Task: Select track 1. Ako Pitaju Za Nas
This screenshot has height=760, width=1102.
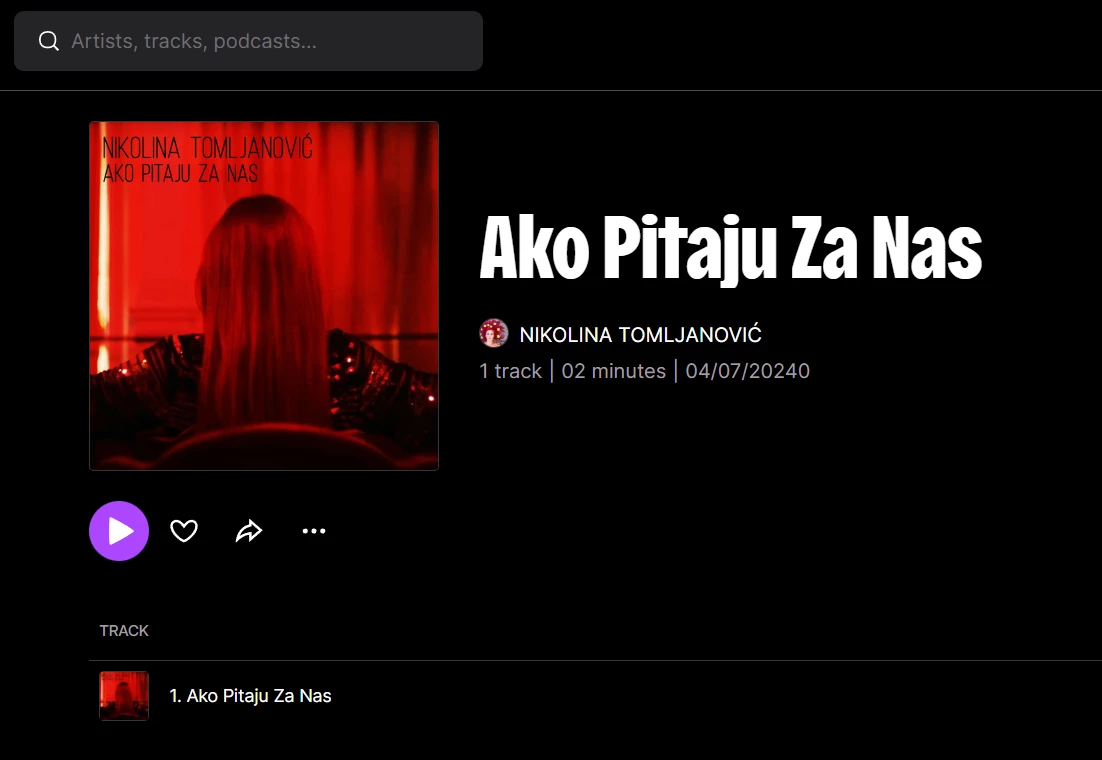Action: click(x=250, y=695)
